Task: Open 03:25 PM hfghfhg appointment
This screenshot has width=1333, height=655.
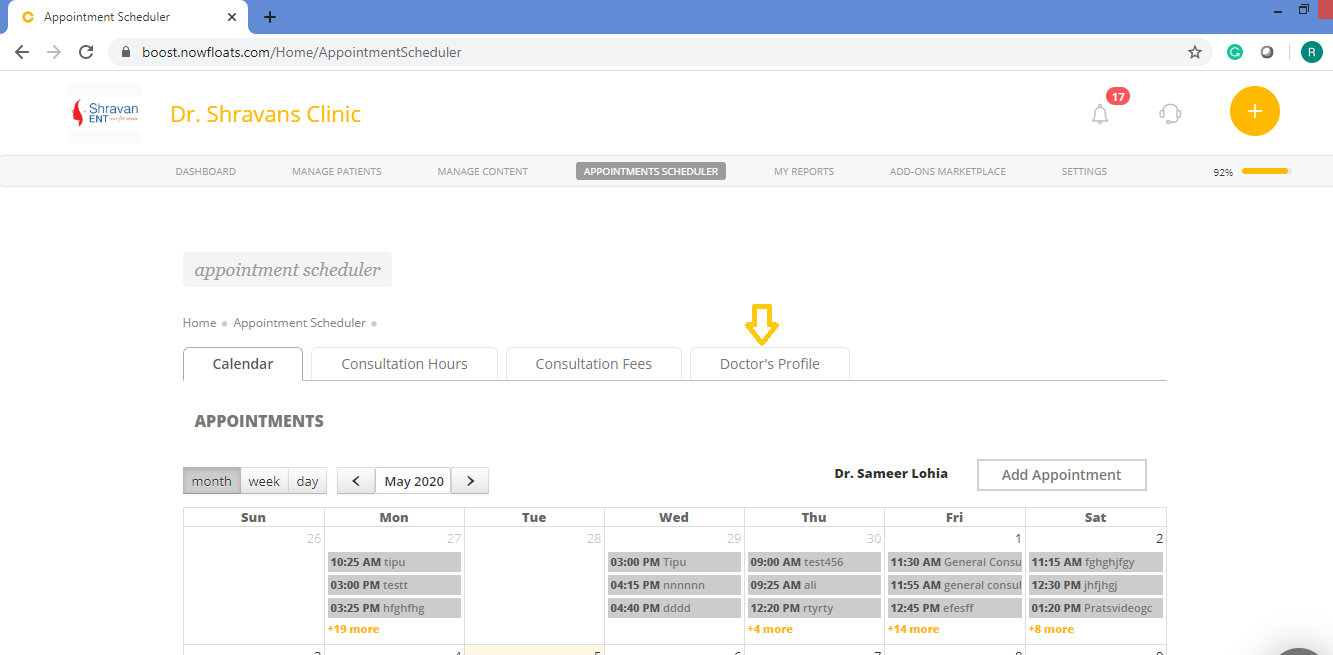Action: [394, 608]
